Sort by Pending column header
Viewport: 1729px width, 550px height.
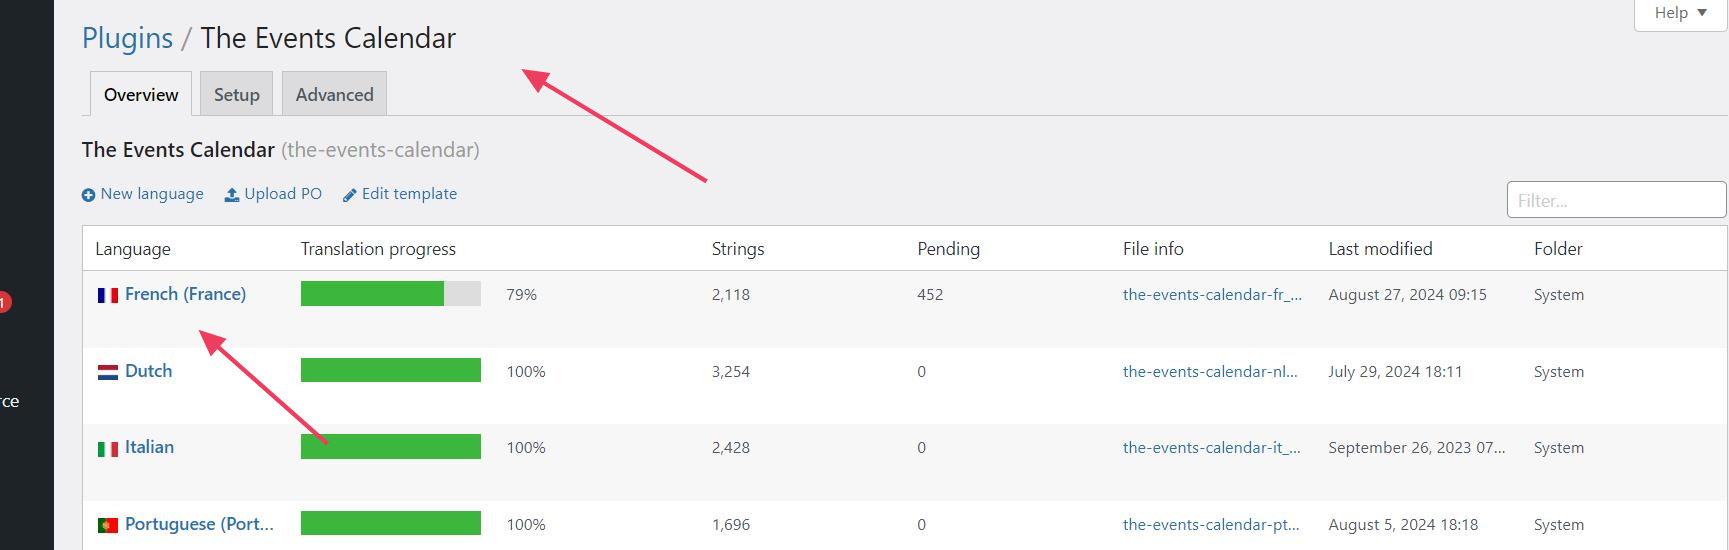point(948,249)
